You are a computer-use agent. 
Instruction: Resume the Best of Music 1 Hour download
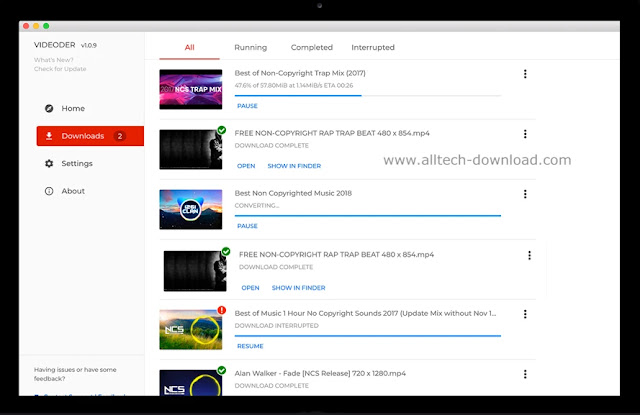click(250, 346)
